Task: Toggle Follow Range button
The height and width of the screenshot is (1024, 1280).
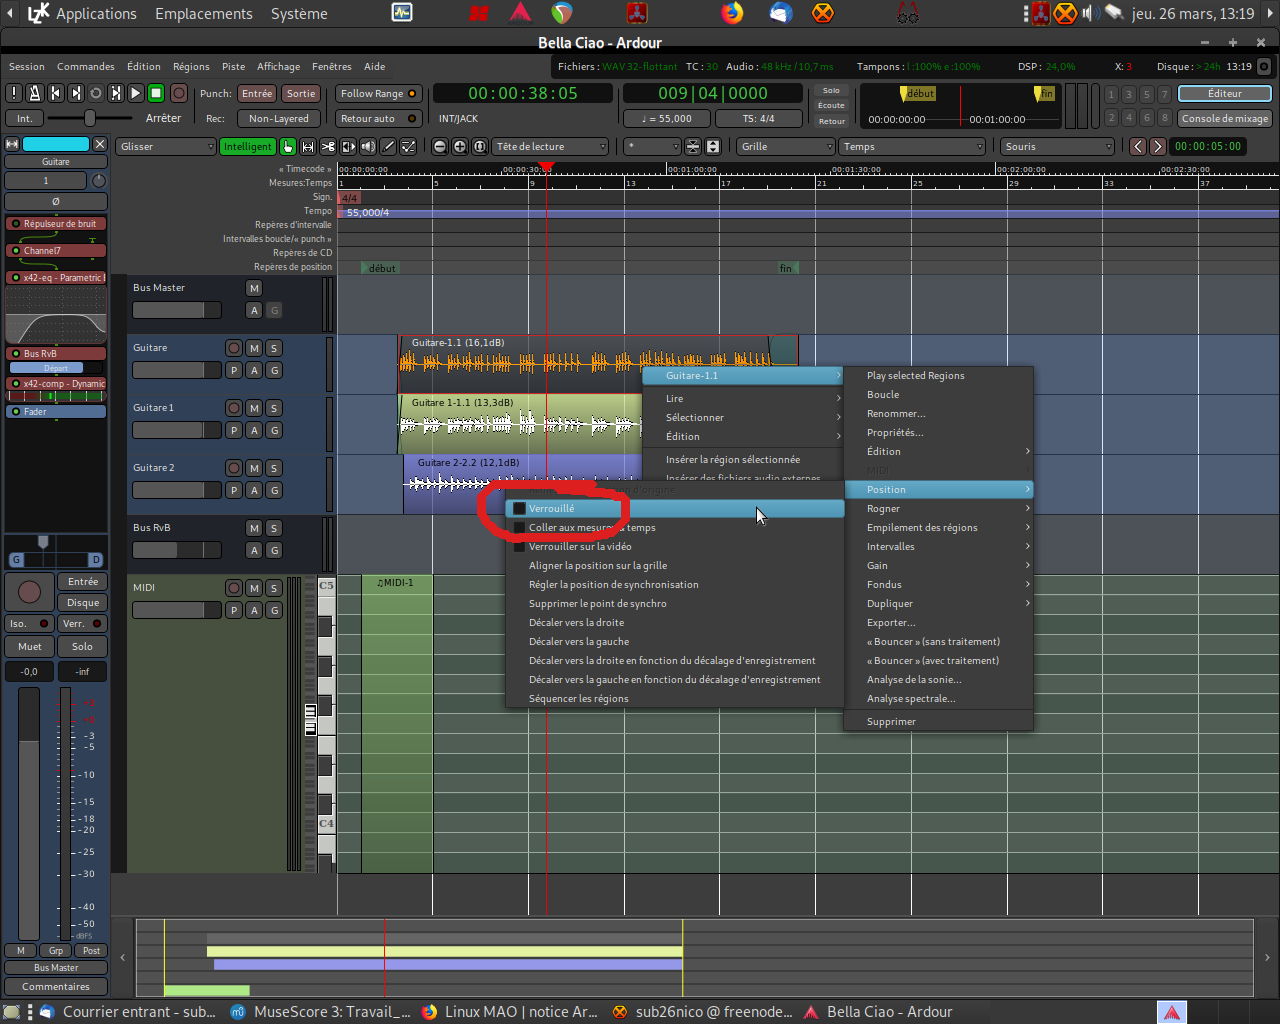Action: [x=378, y=93]
